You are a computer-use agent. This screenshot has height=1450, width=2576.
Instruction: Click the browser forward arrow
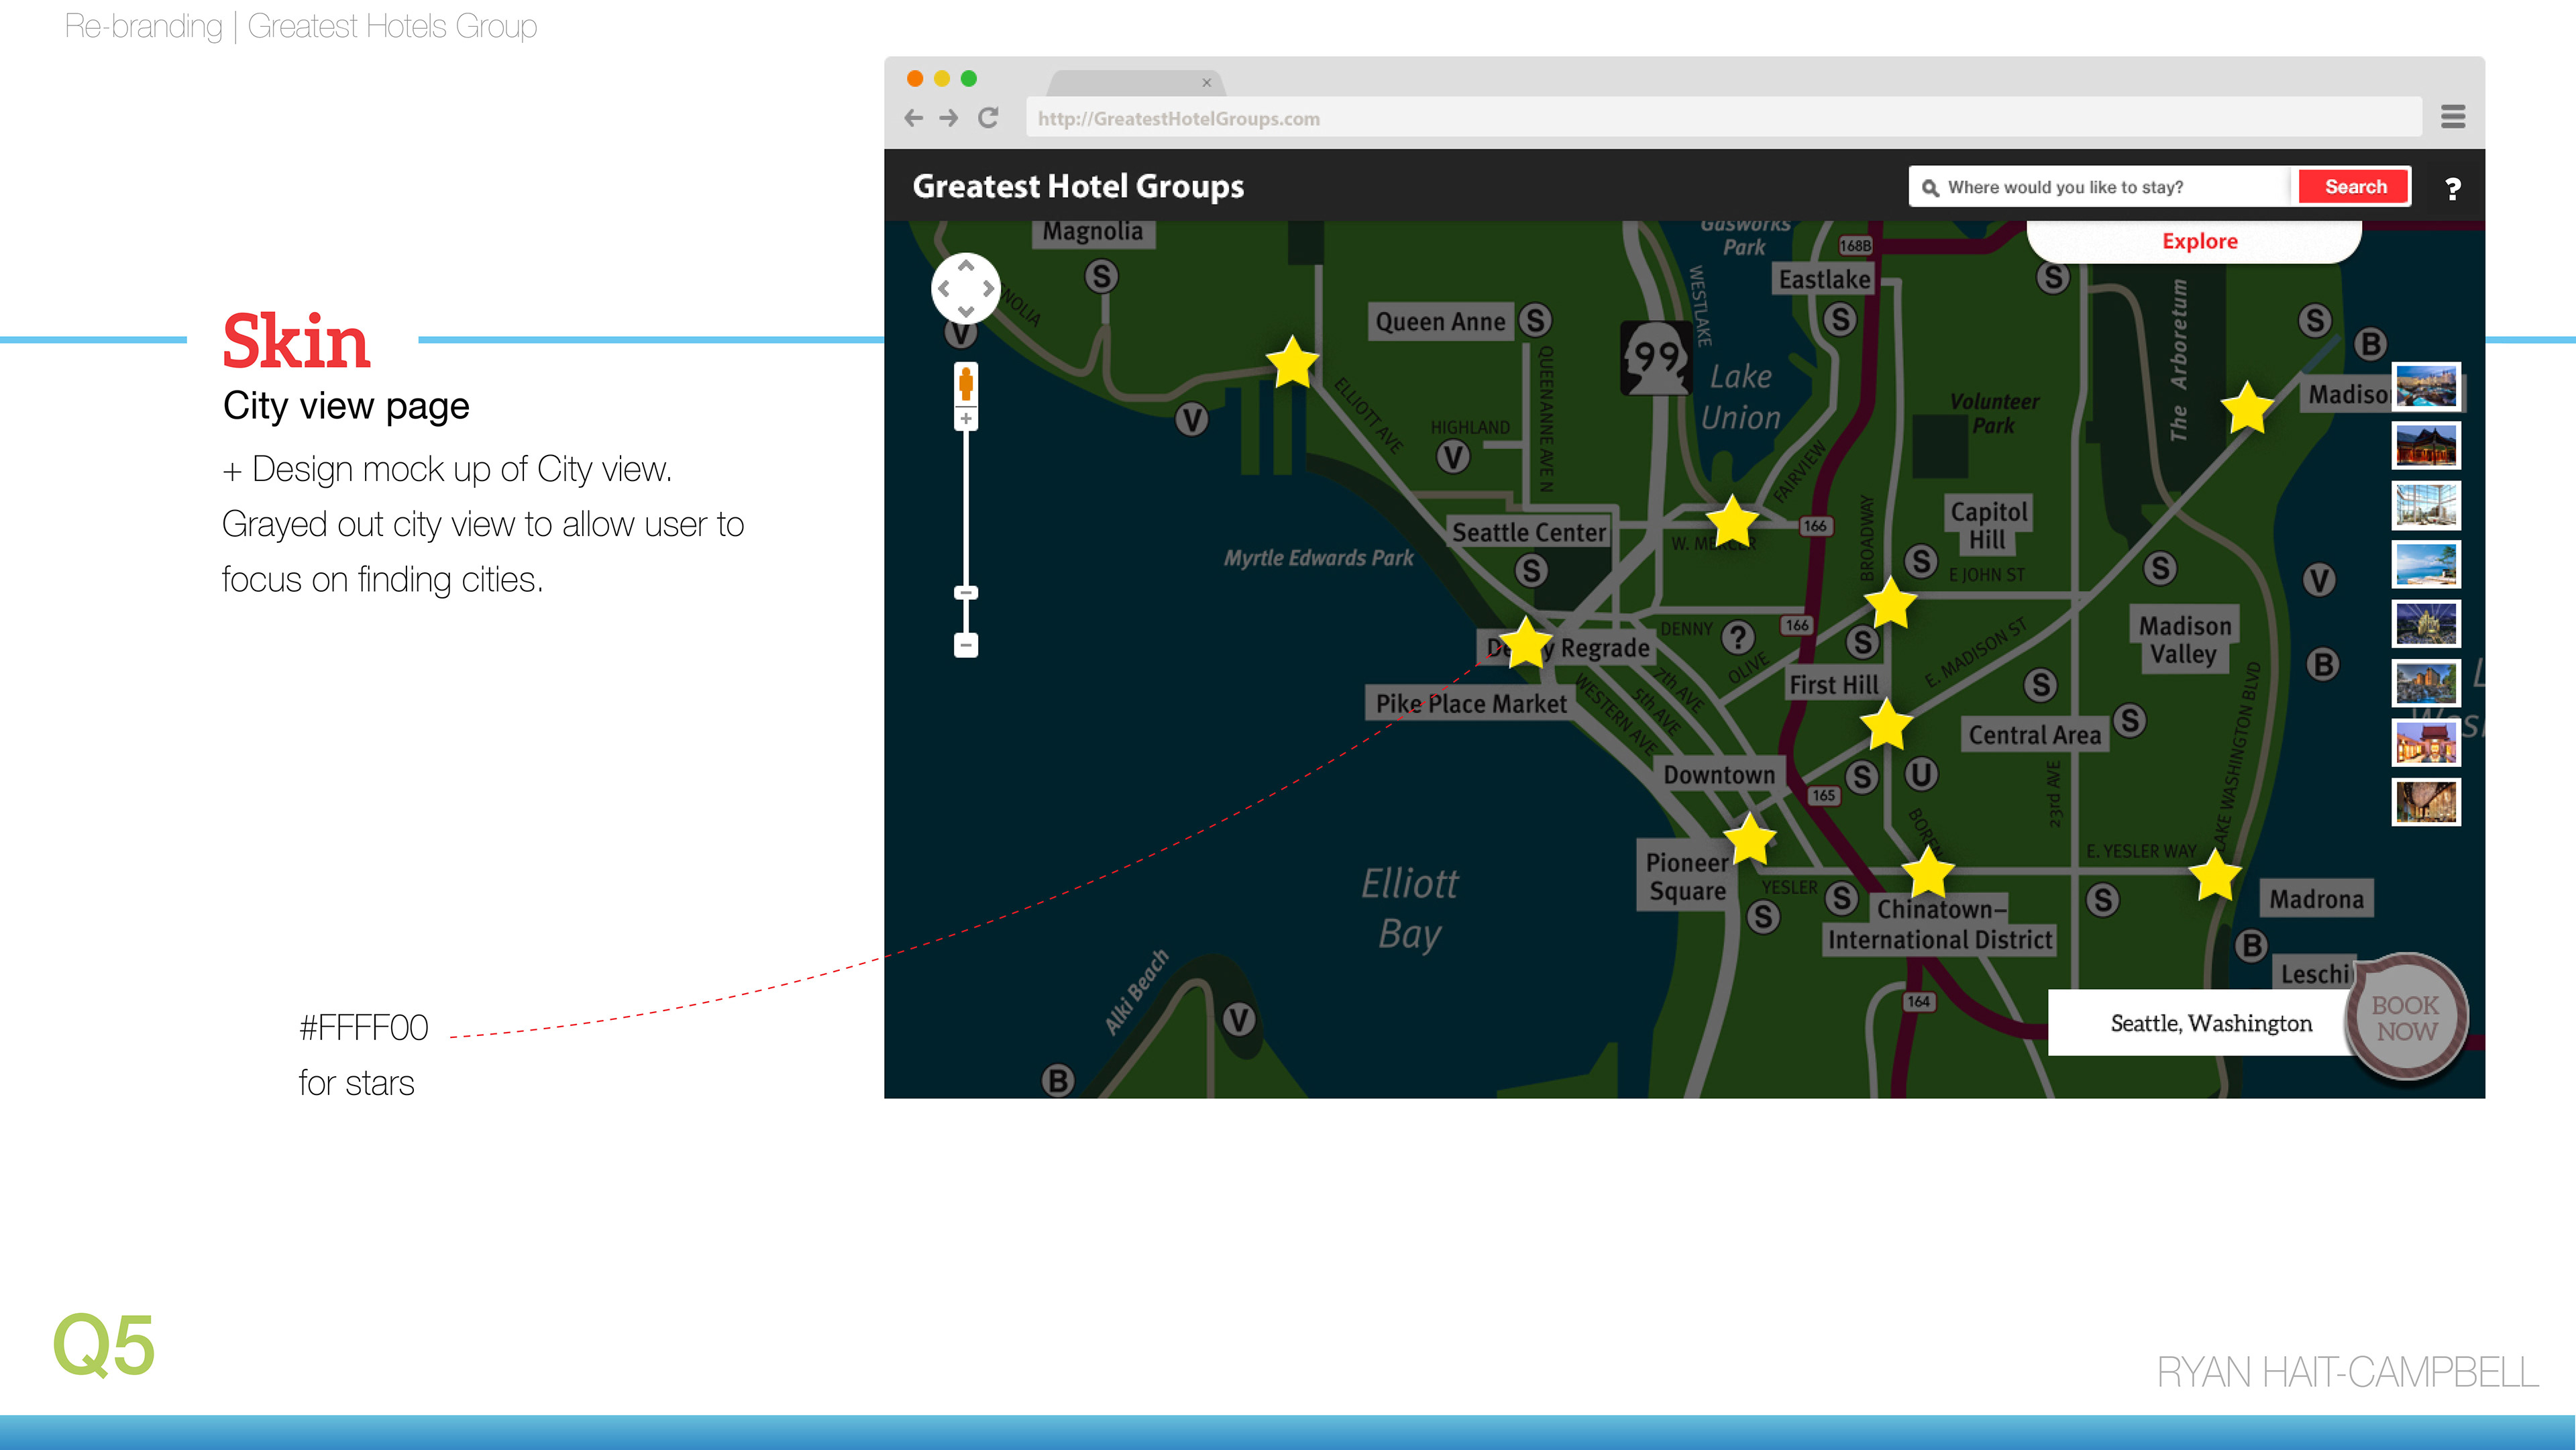tap(949, 118)
